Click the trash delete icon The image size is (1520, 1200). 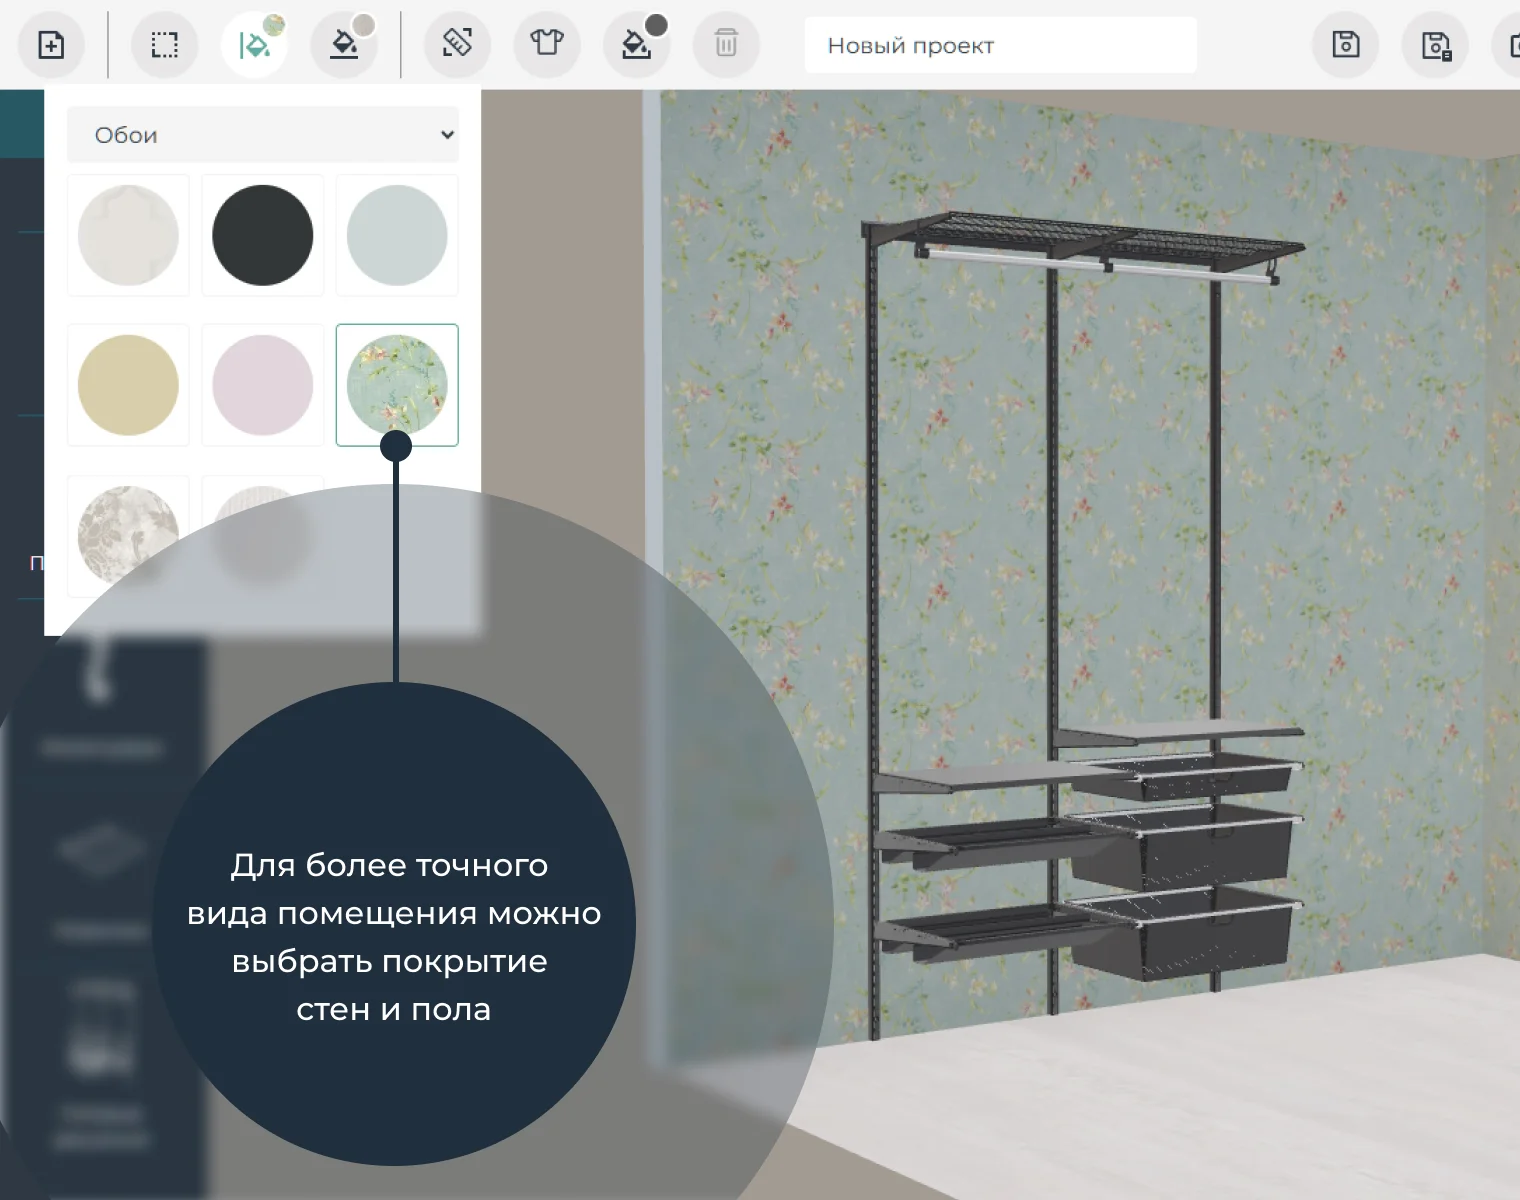[726, 44]
